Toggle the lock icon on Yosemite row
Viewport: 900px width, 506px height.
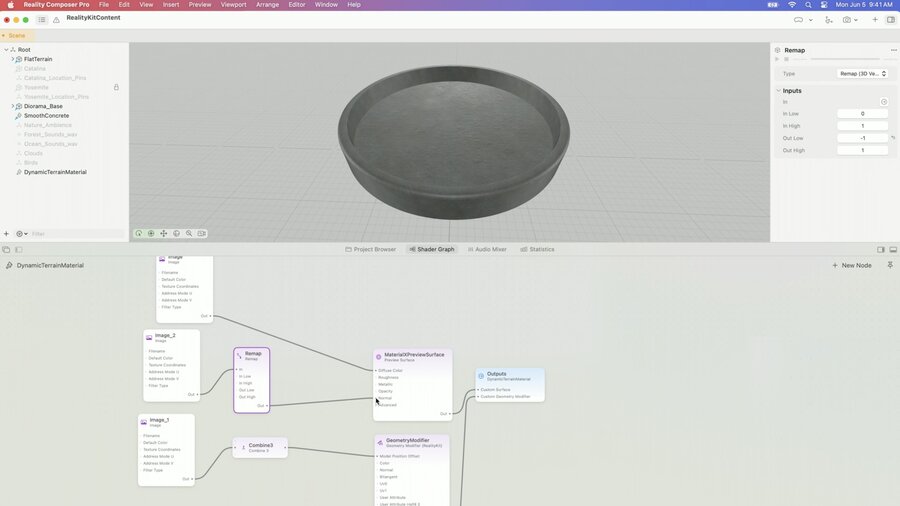117,87
